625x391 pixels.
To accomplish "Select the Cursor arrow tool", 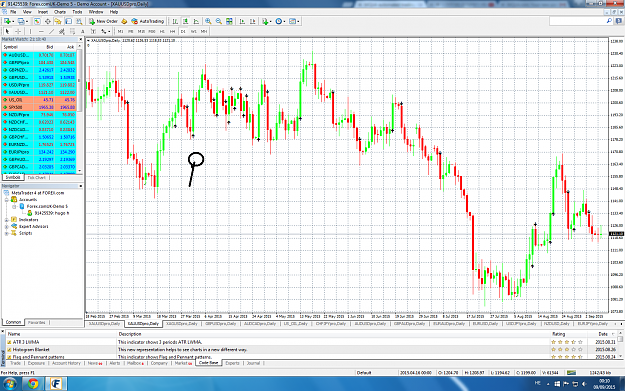I will (7, 31).
